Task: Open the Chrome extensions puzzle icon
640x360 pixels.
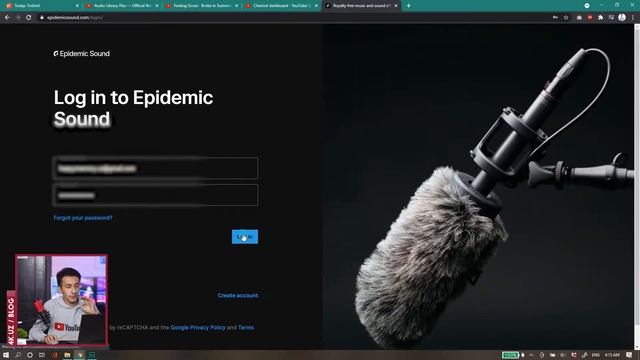Action: pyautogui.click(x=600, y=18)
